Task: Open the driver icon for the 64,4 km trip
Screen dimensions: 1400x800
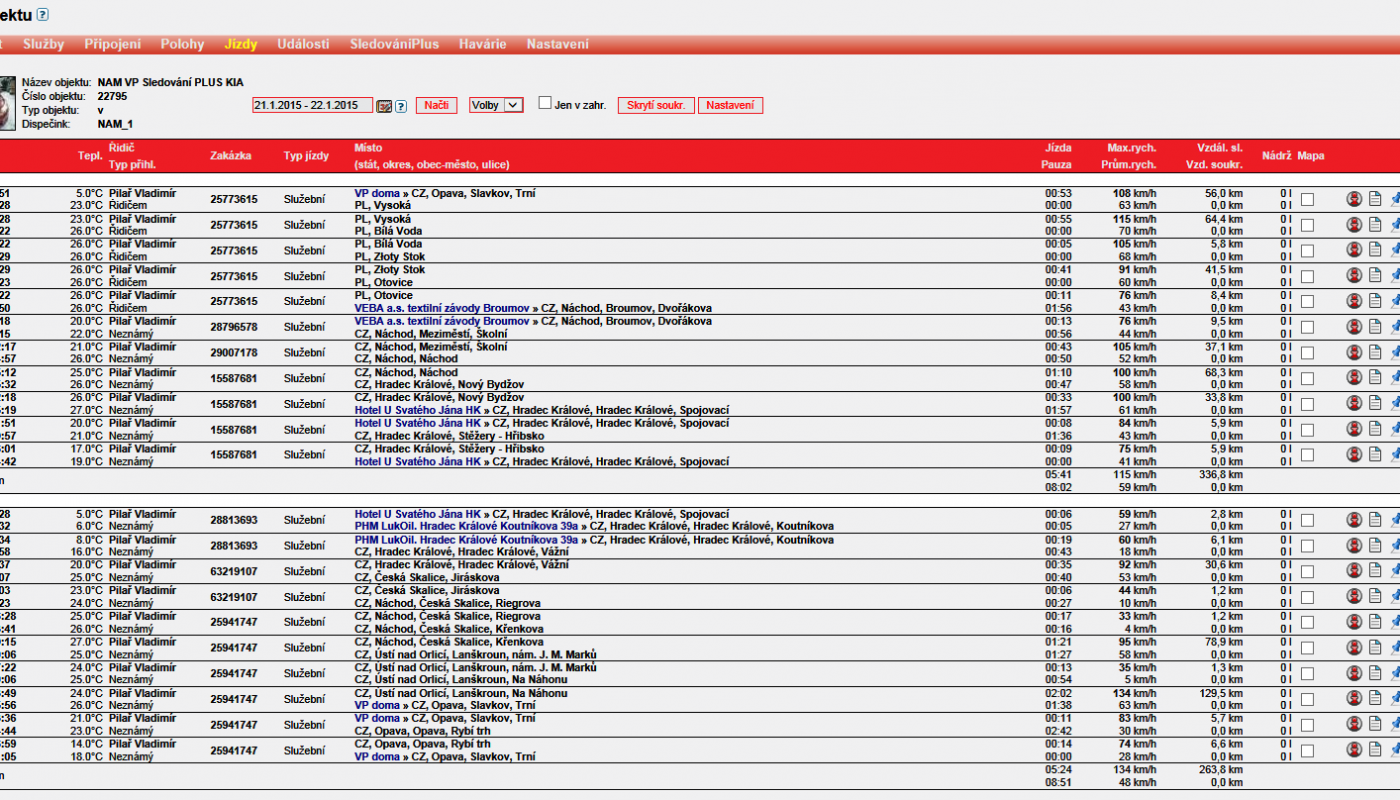Action: [1354, 224]
